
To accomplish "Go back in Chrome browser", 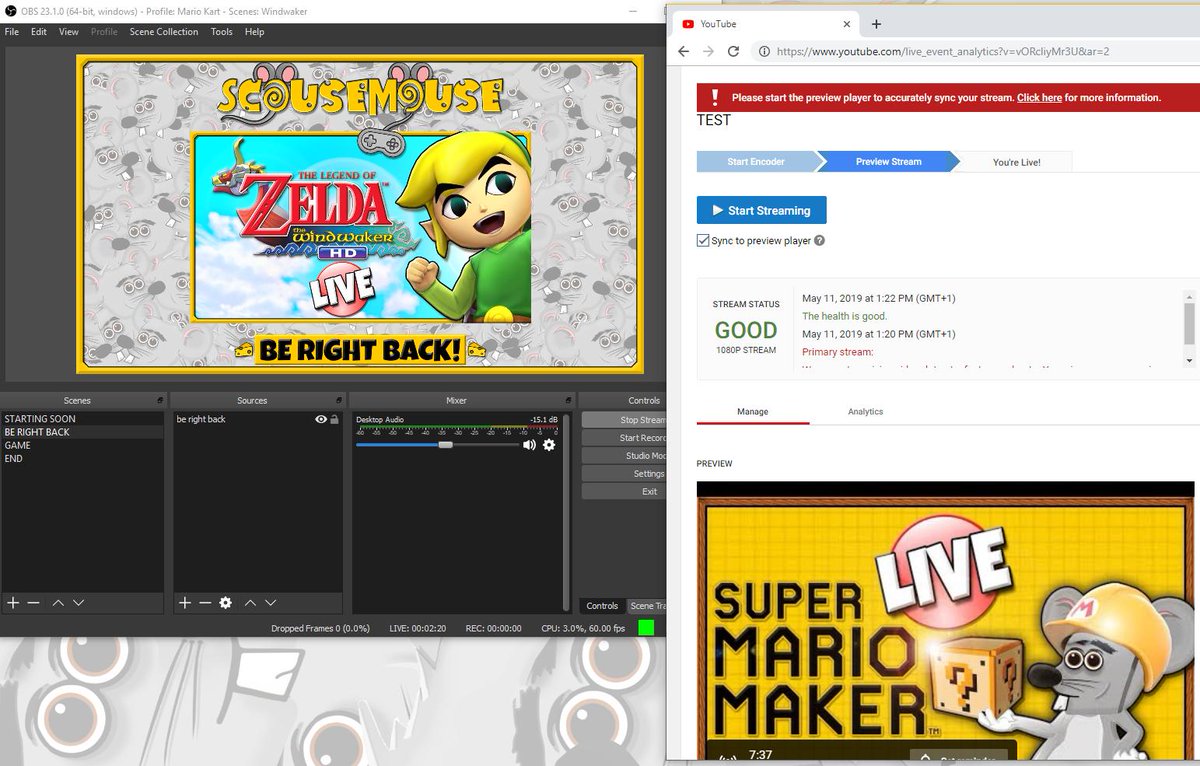I will (x=684, y=51).
